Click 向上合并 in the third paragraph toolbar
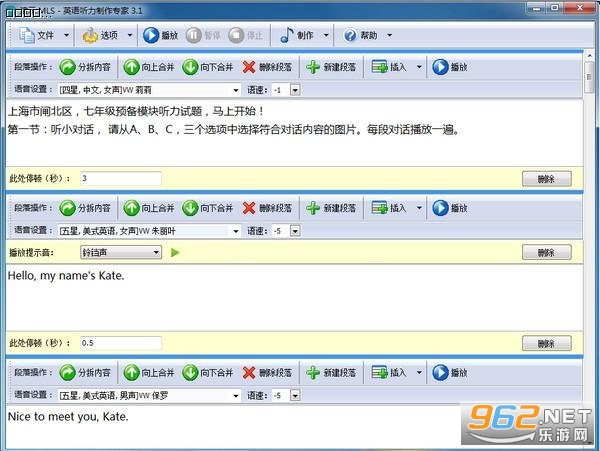Screen dimensions: 600x451 click(148, 373)
